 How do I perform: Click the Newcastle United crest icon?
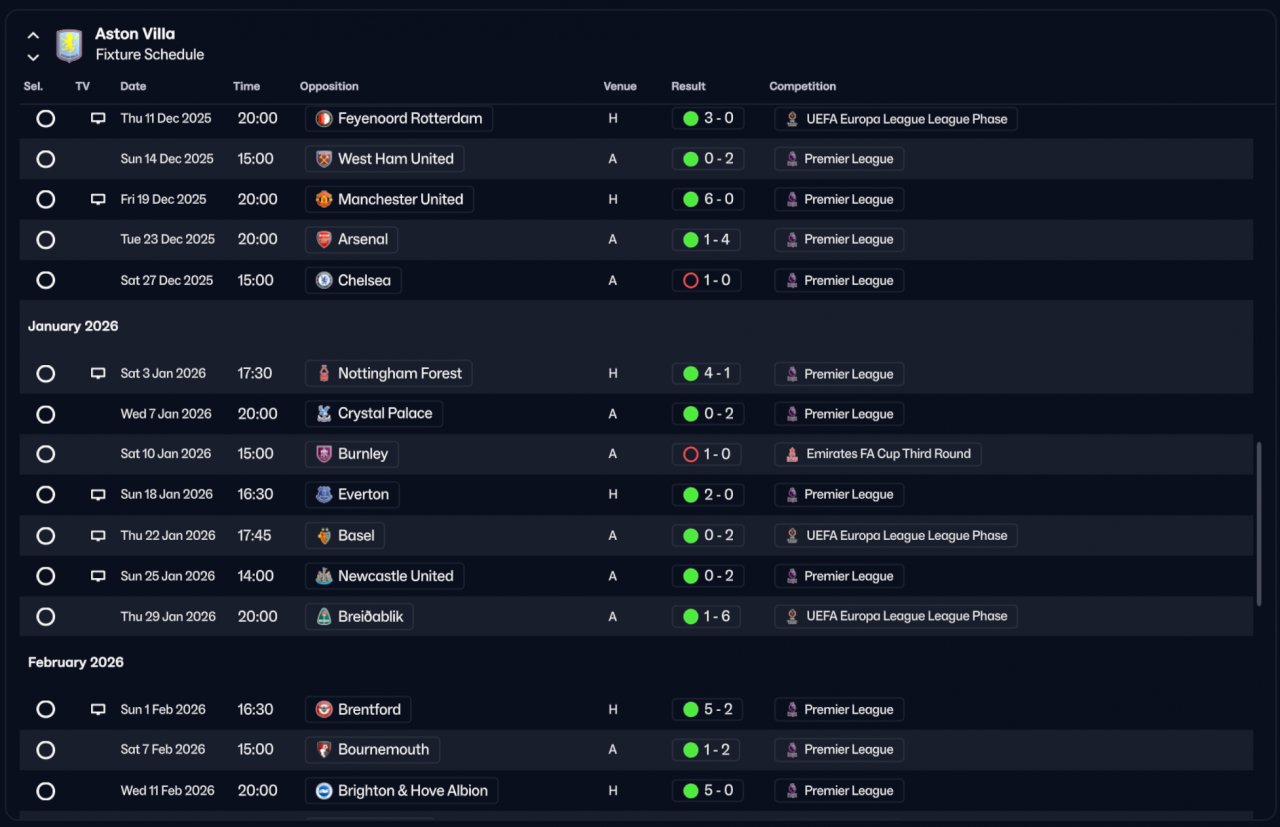(x=323, y=576)
